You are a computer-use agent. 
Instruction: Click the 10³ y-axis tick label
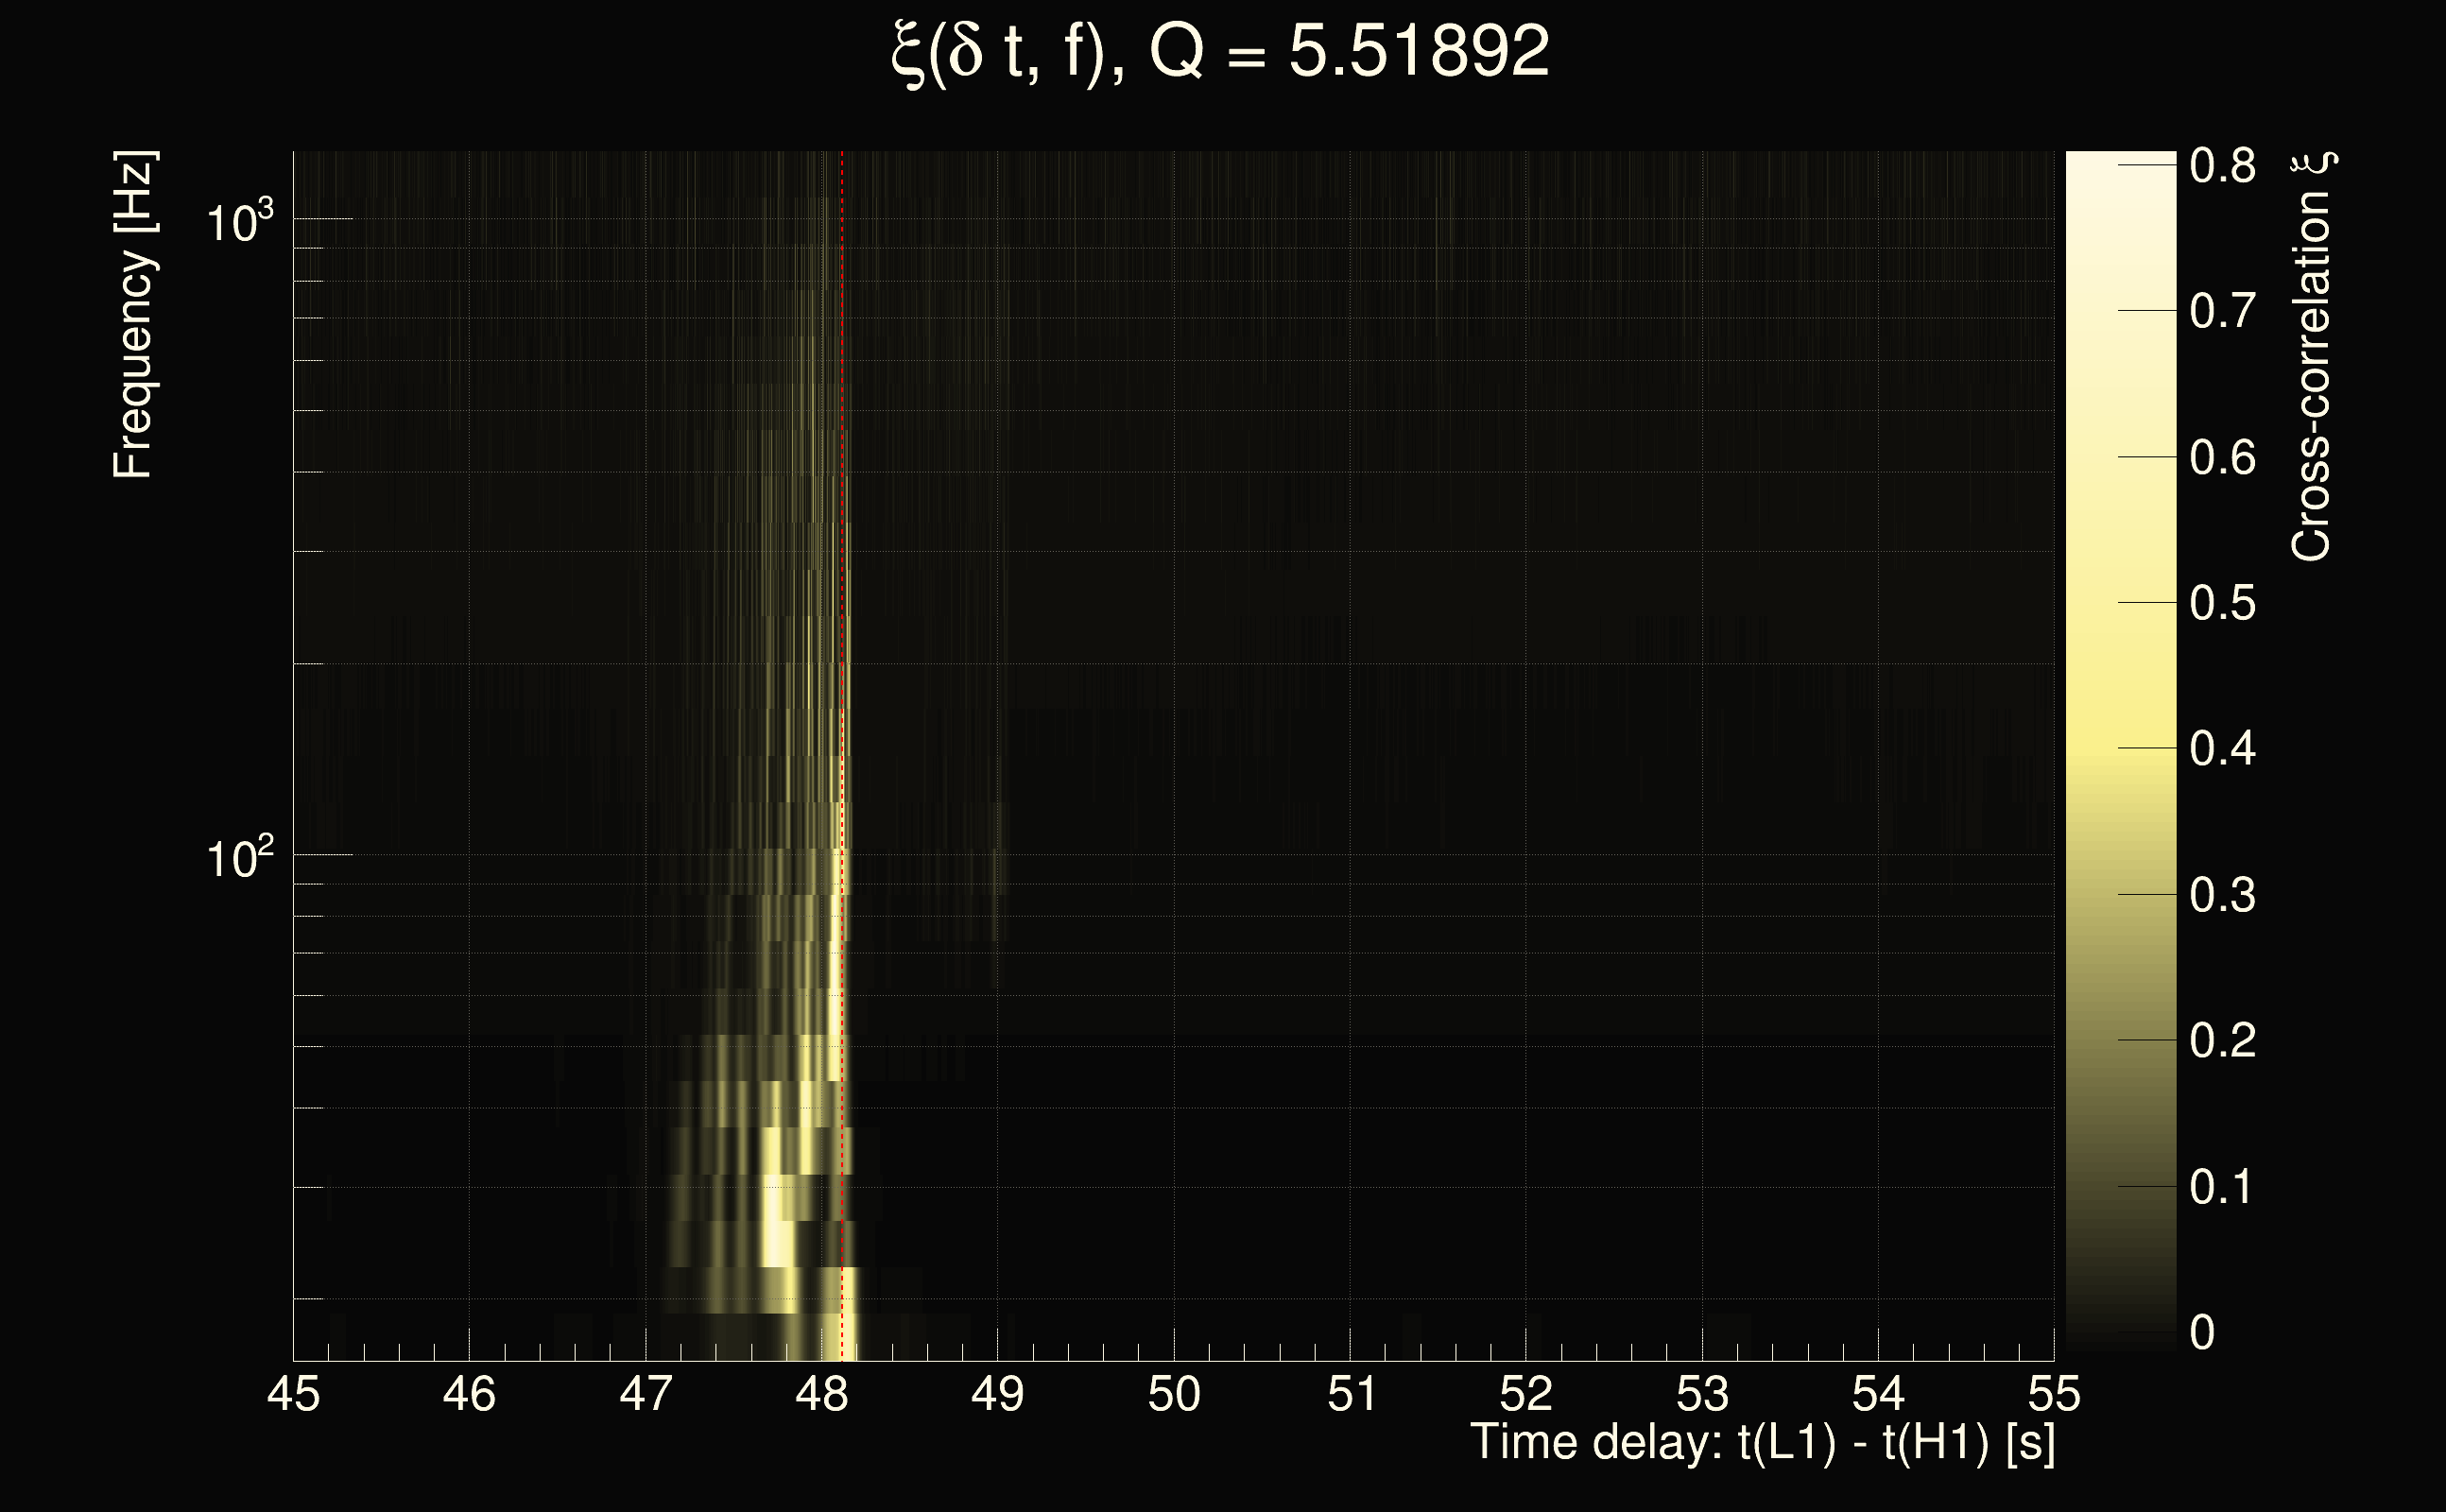[238, 222]
